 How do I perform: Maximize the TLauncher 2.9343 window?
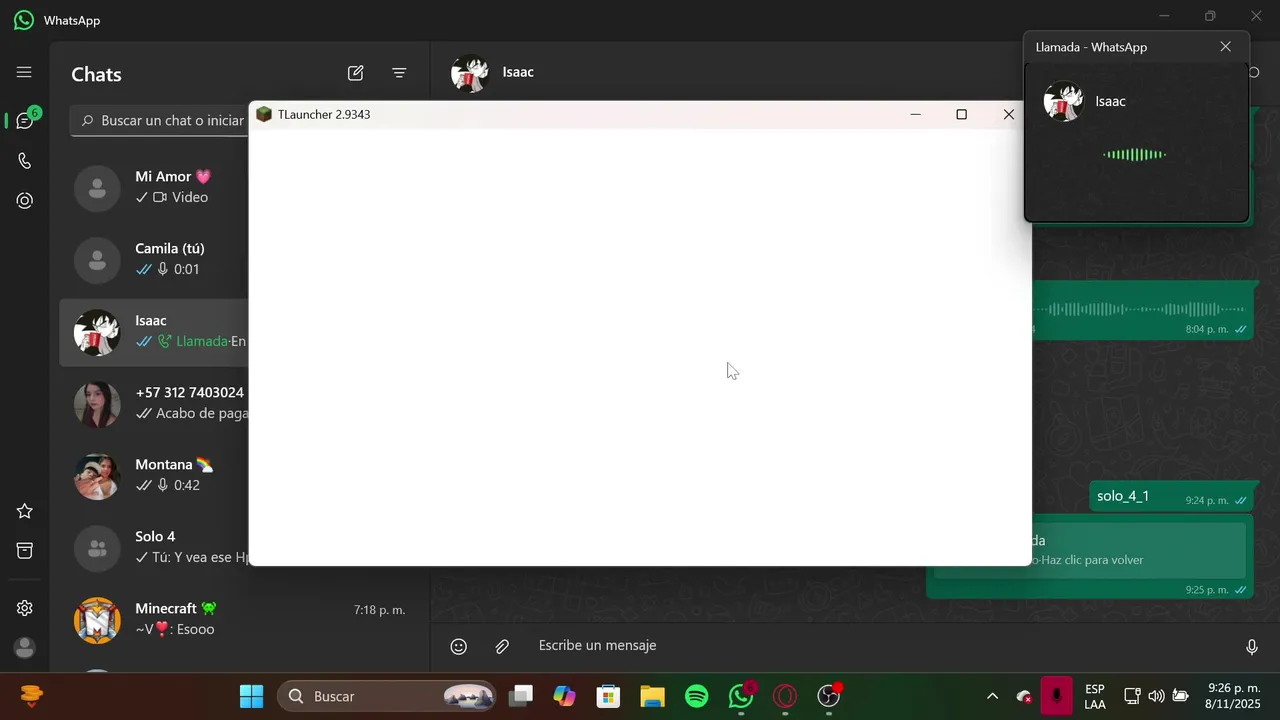tap(962, 115)
